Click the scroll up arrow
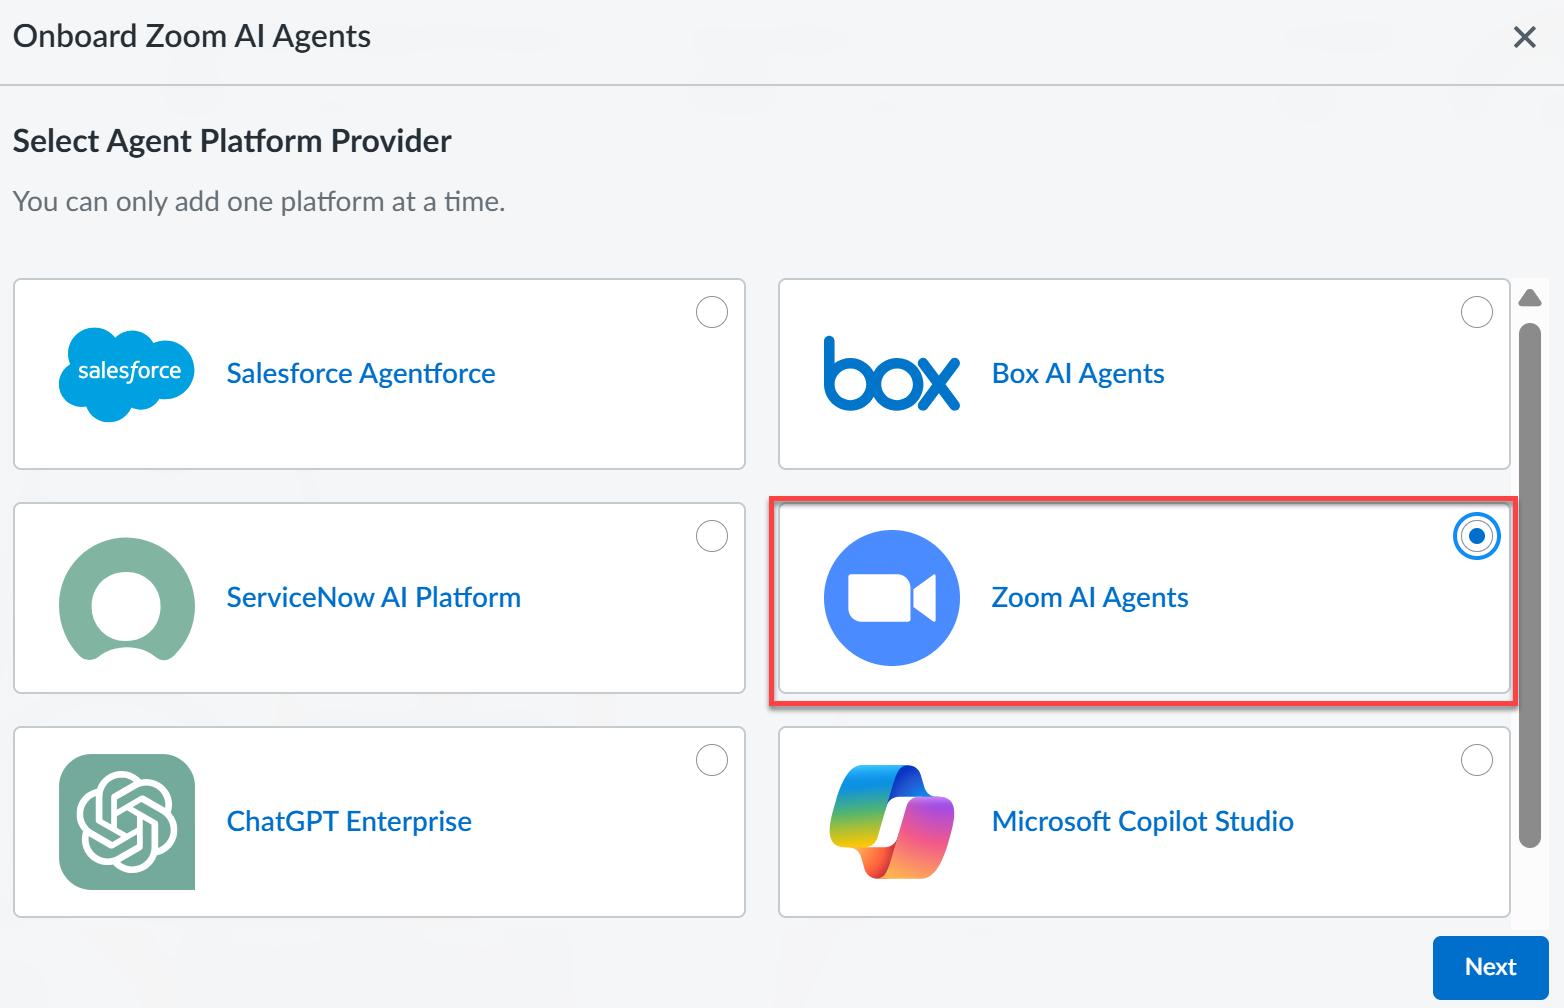This screenshot has width=1564, height=1008. click(x=1529, y=298)
